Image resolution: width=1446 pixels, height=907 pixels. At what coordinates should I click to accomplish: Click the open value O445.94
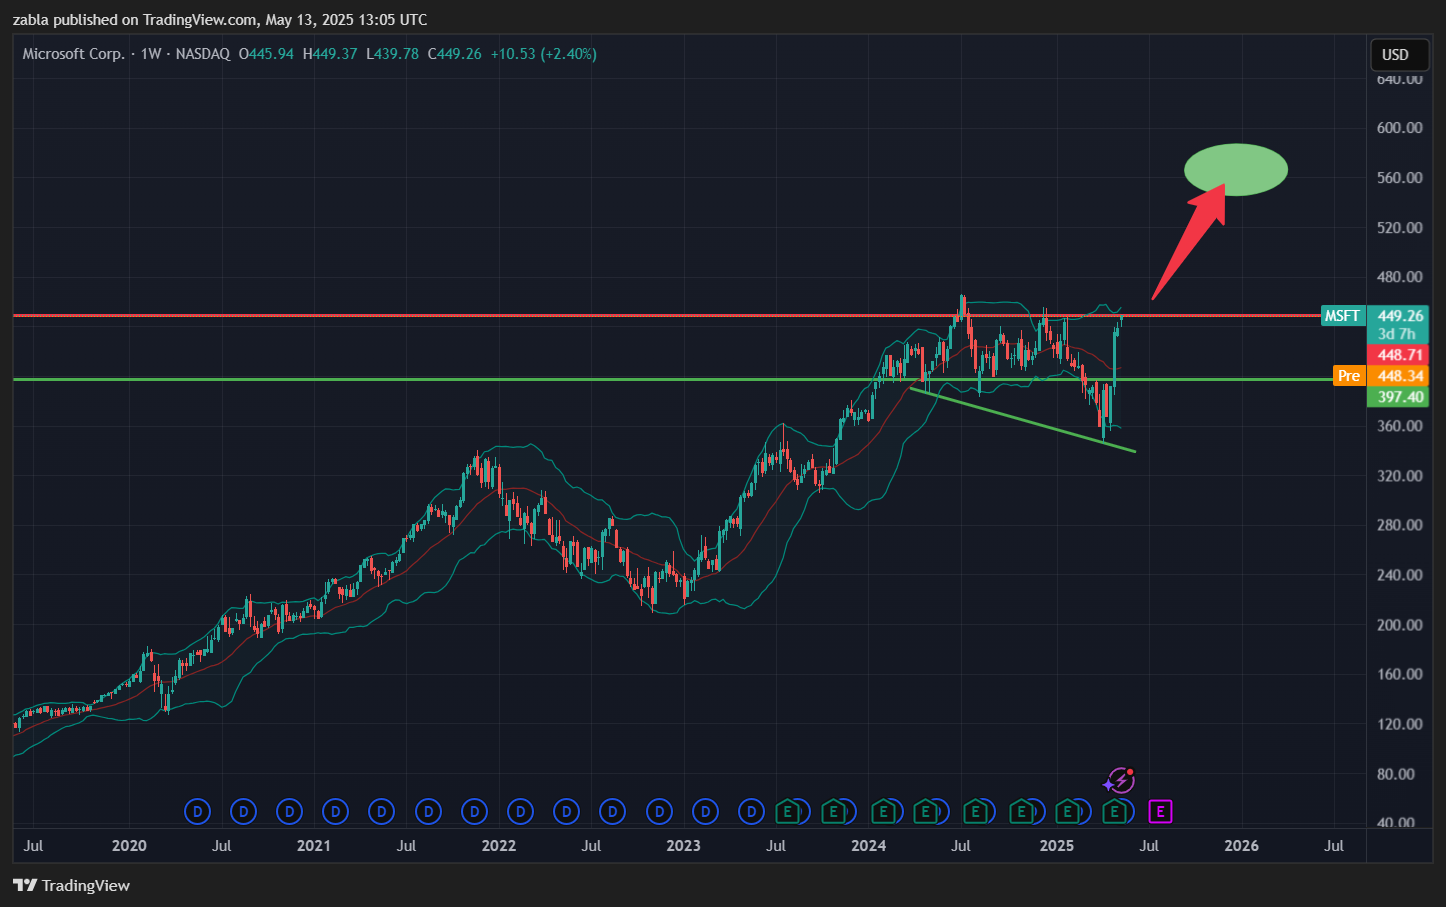pos(267,54)
